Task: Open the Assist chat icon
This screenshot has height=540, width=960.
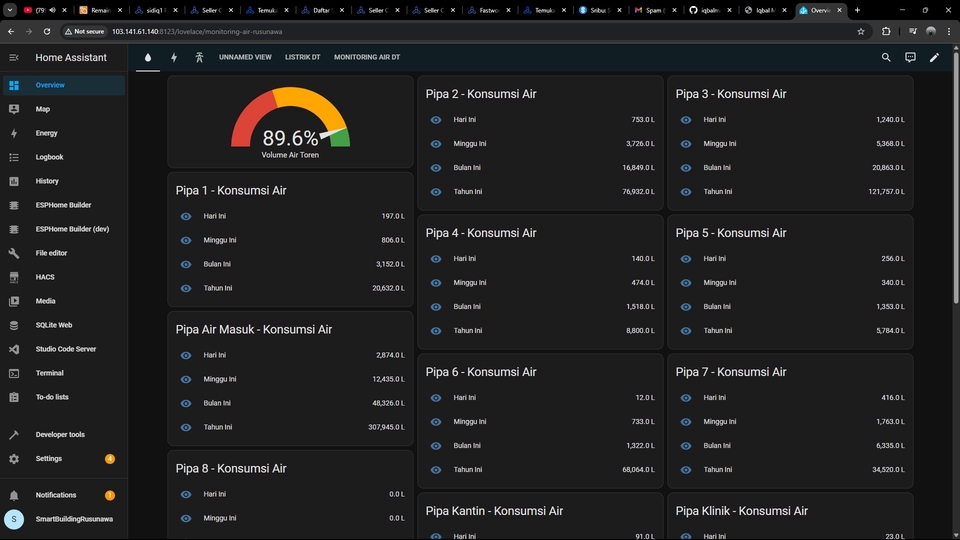Action: click(x=910, y=58)
